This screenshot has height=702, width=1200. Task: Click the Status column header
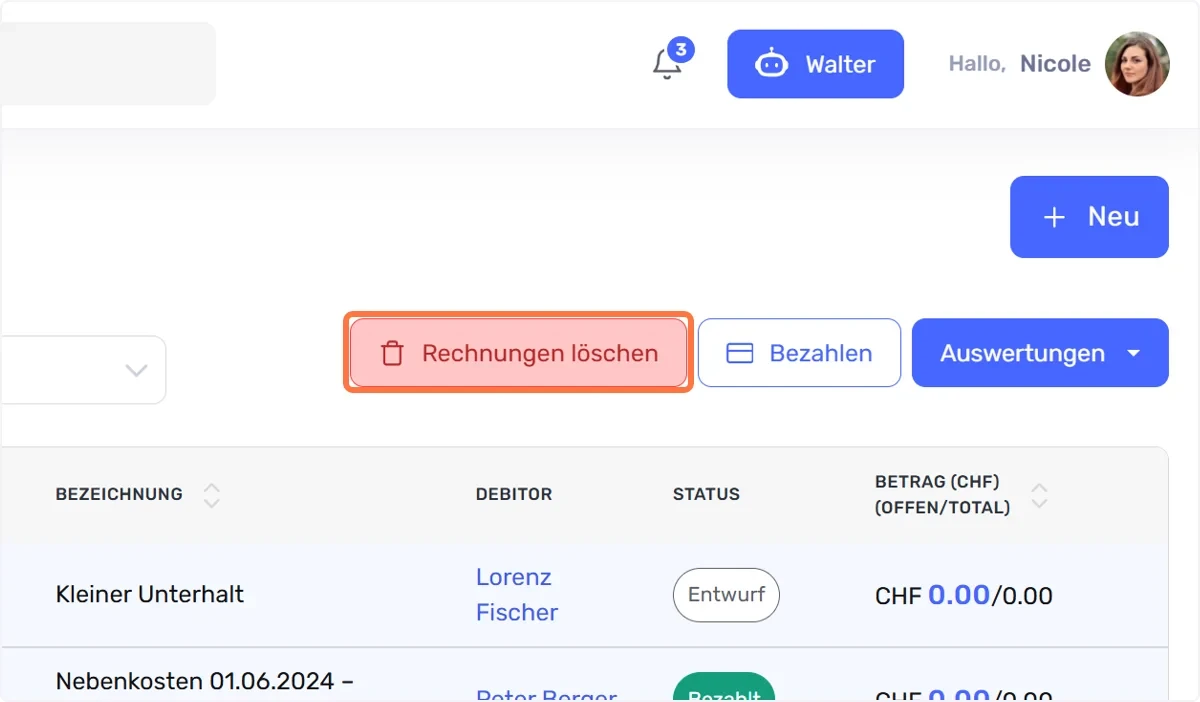tap(706, 494)
